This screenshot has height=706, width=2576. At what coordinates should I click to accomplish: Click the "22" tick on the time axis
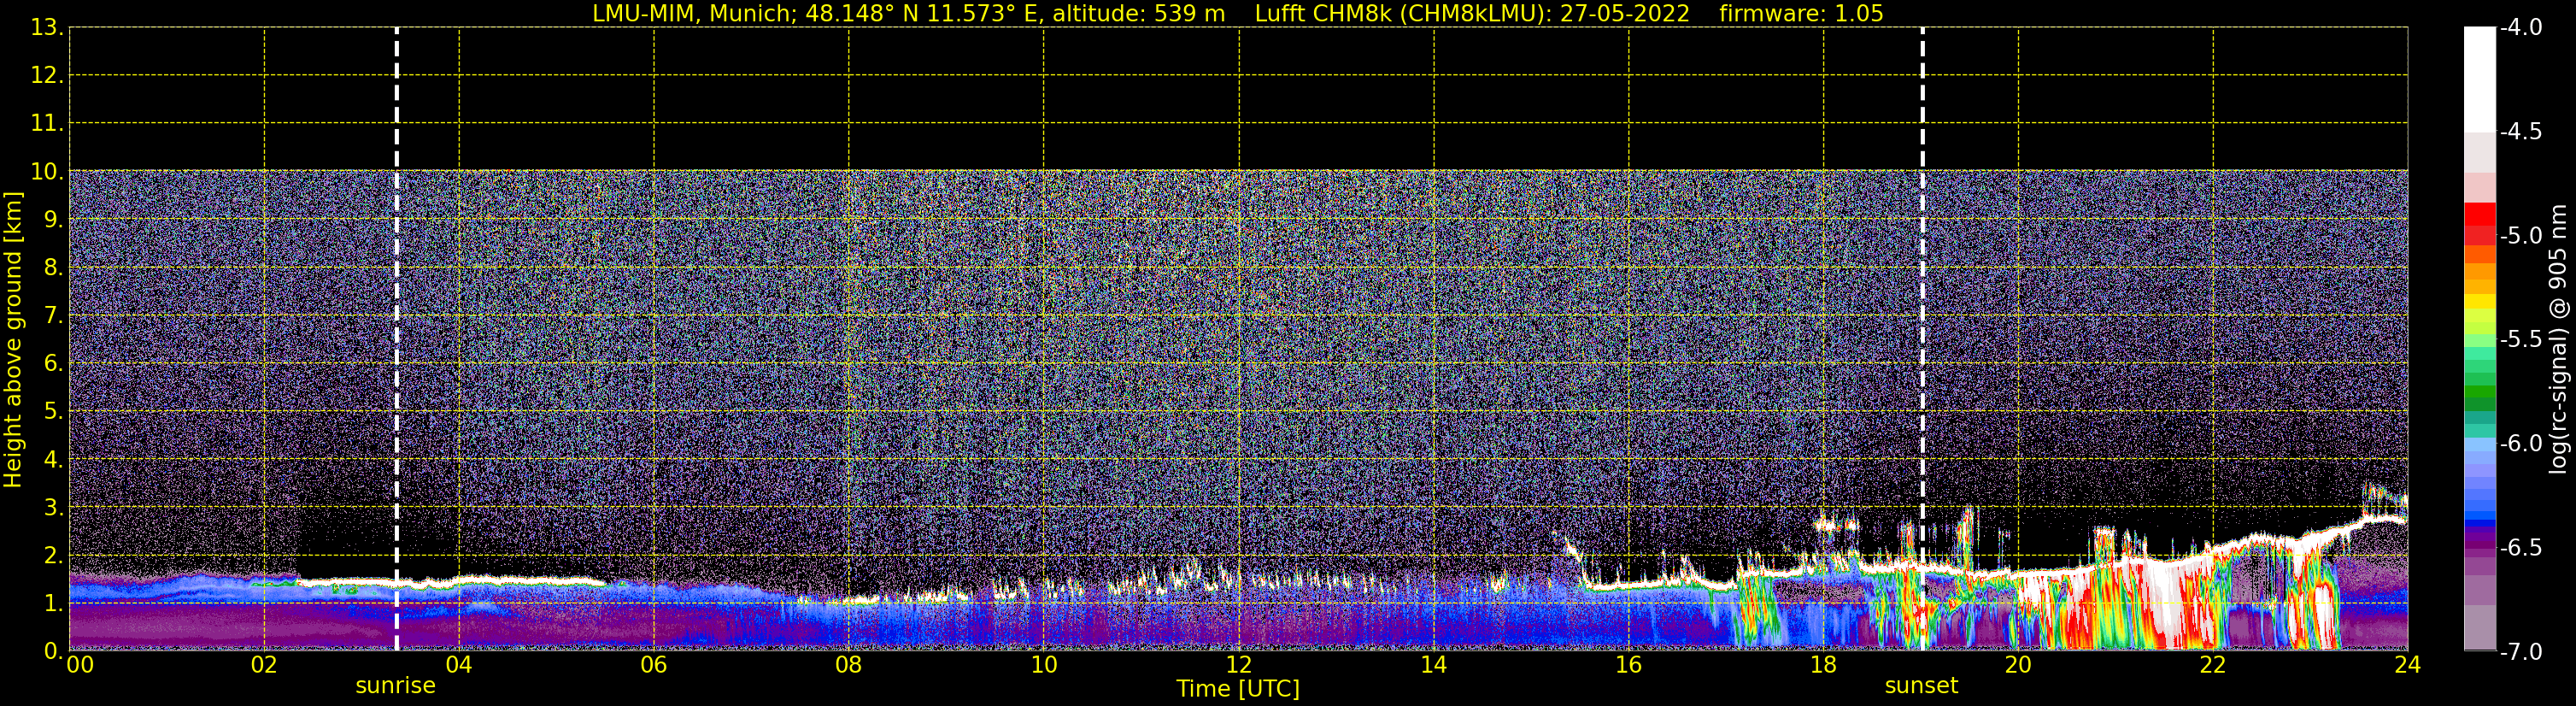click(2213, 665)
